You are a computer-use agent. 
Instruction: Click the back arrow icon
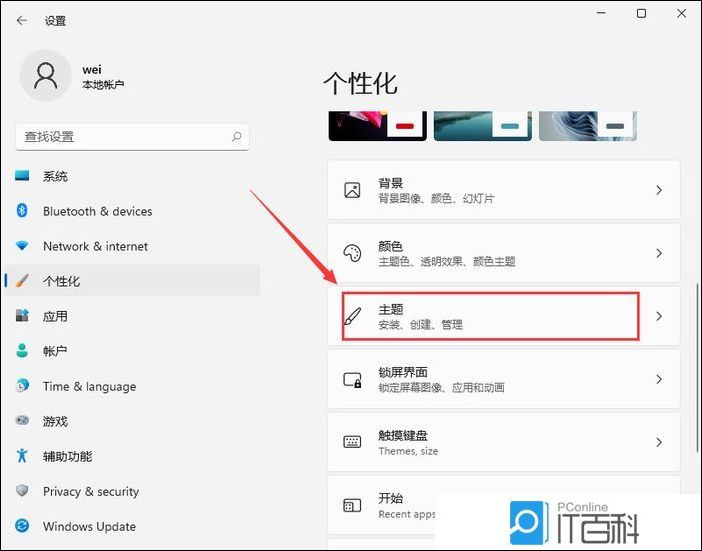point(21,20)
